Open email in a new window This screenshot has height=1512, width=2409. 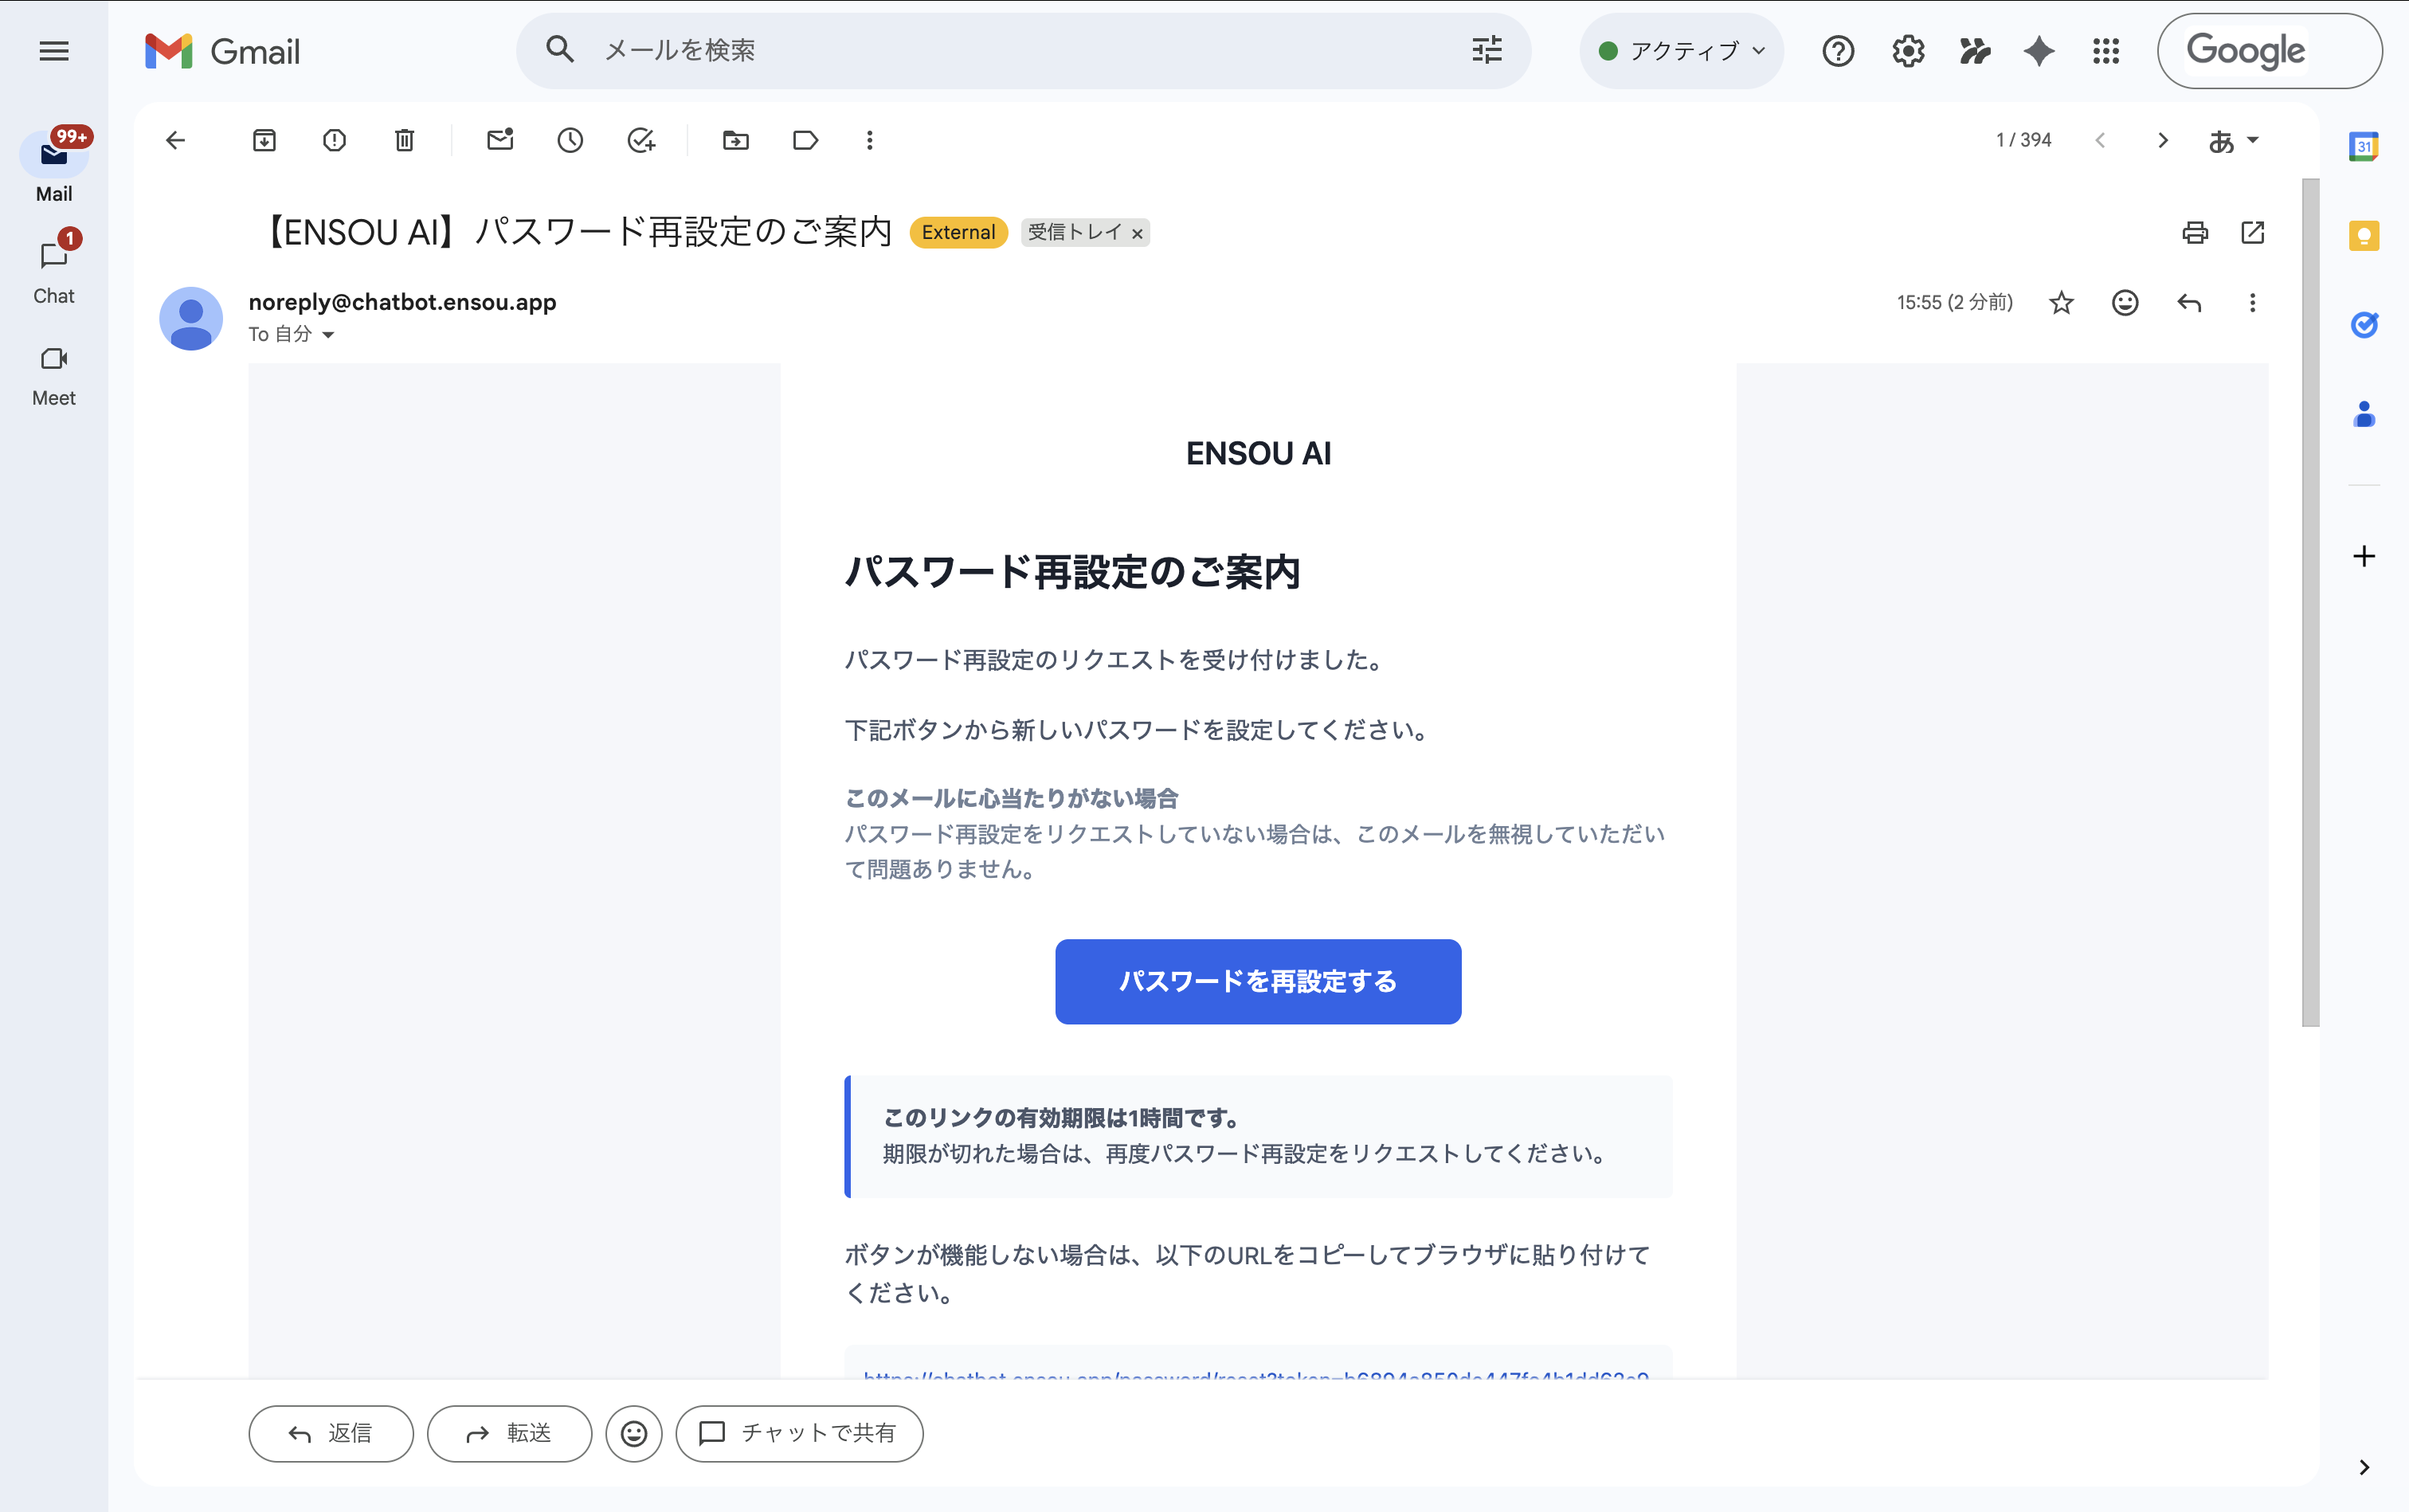[x=2253, y=233]
